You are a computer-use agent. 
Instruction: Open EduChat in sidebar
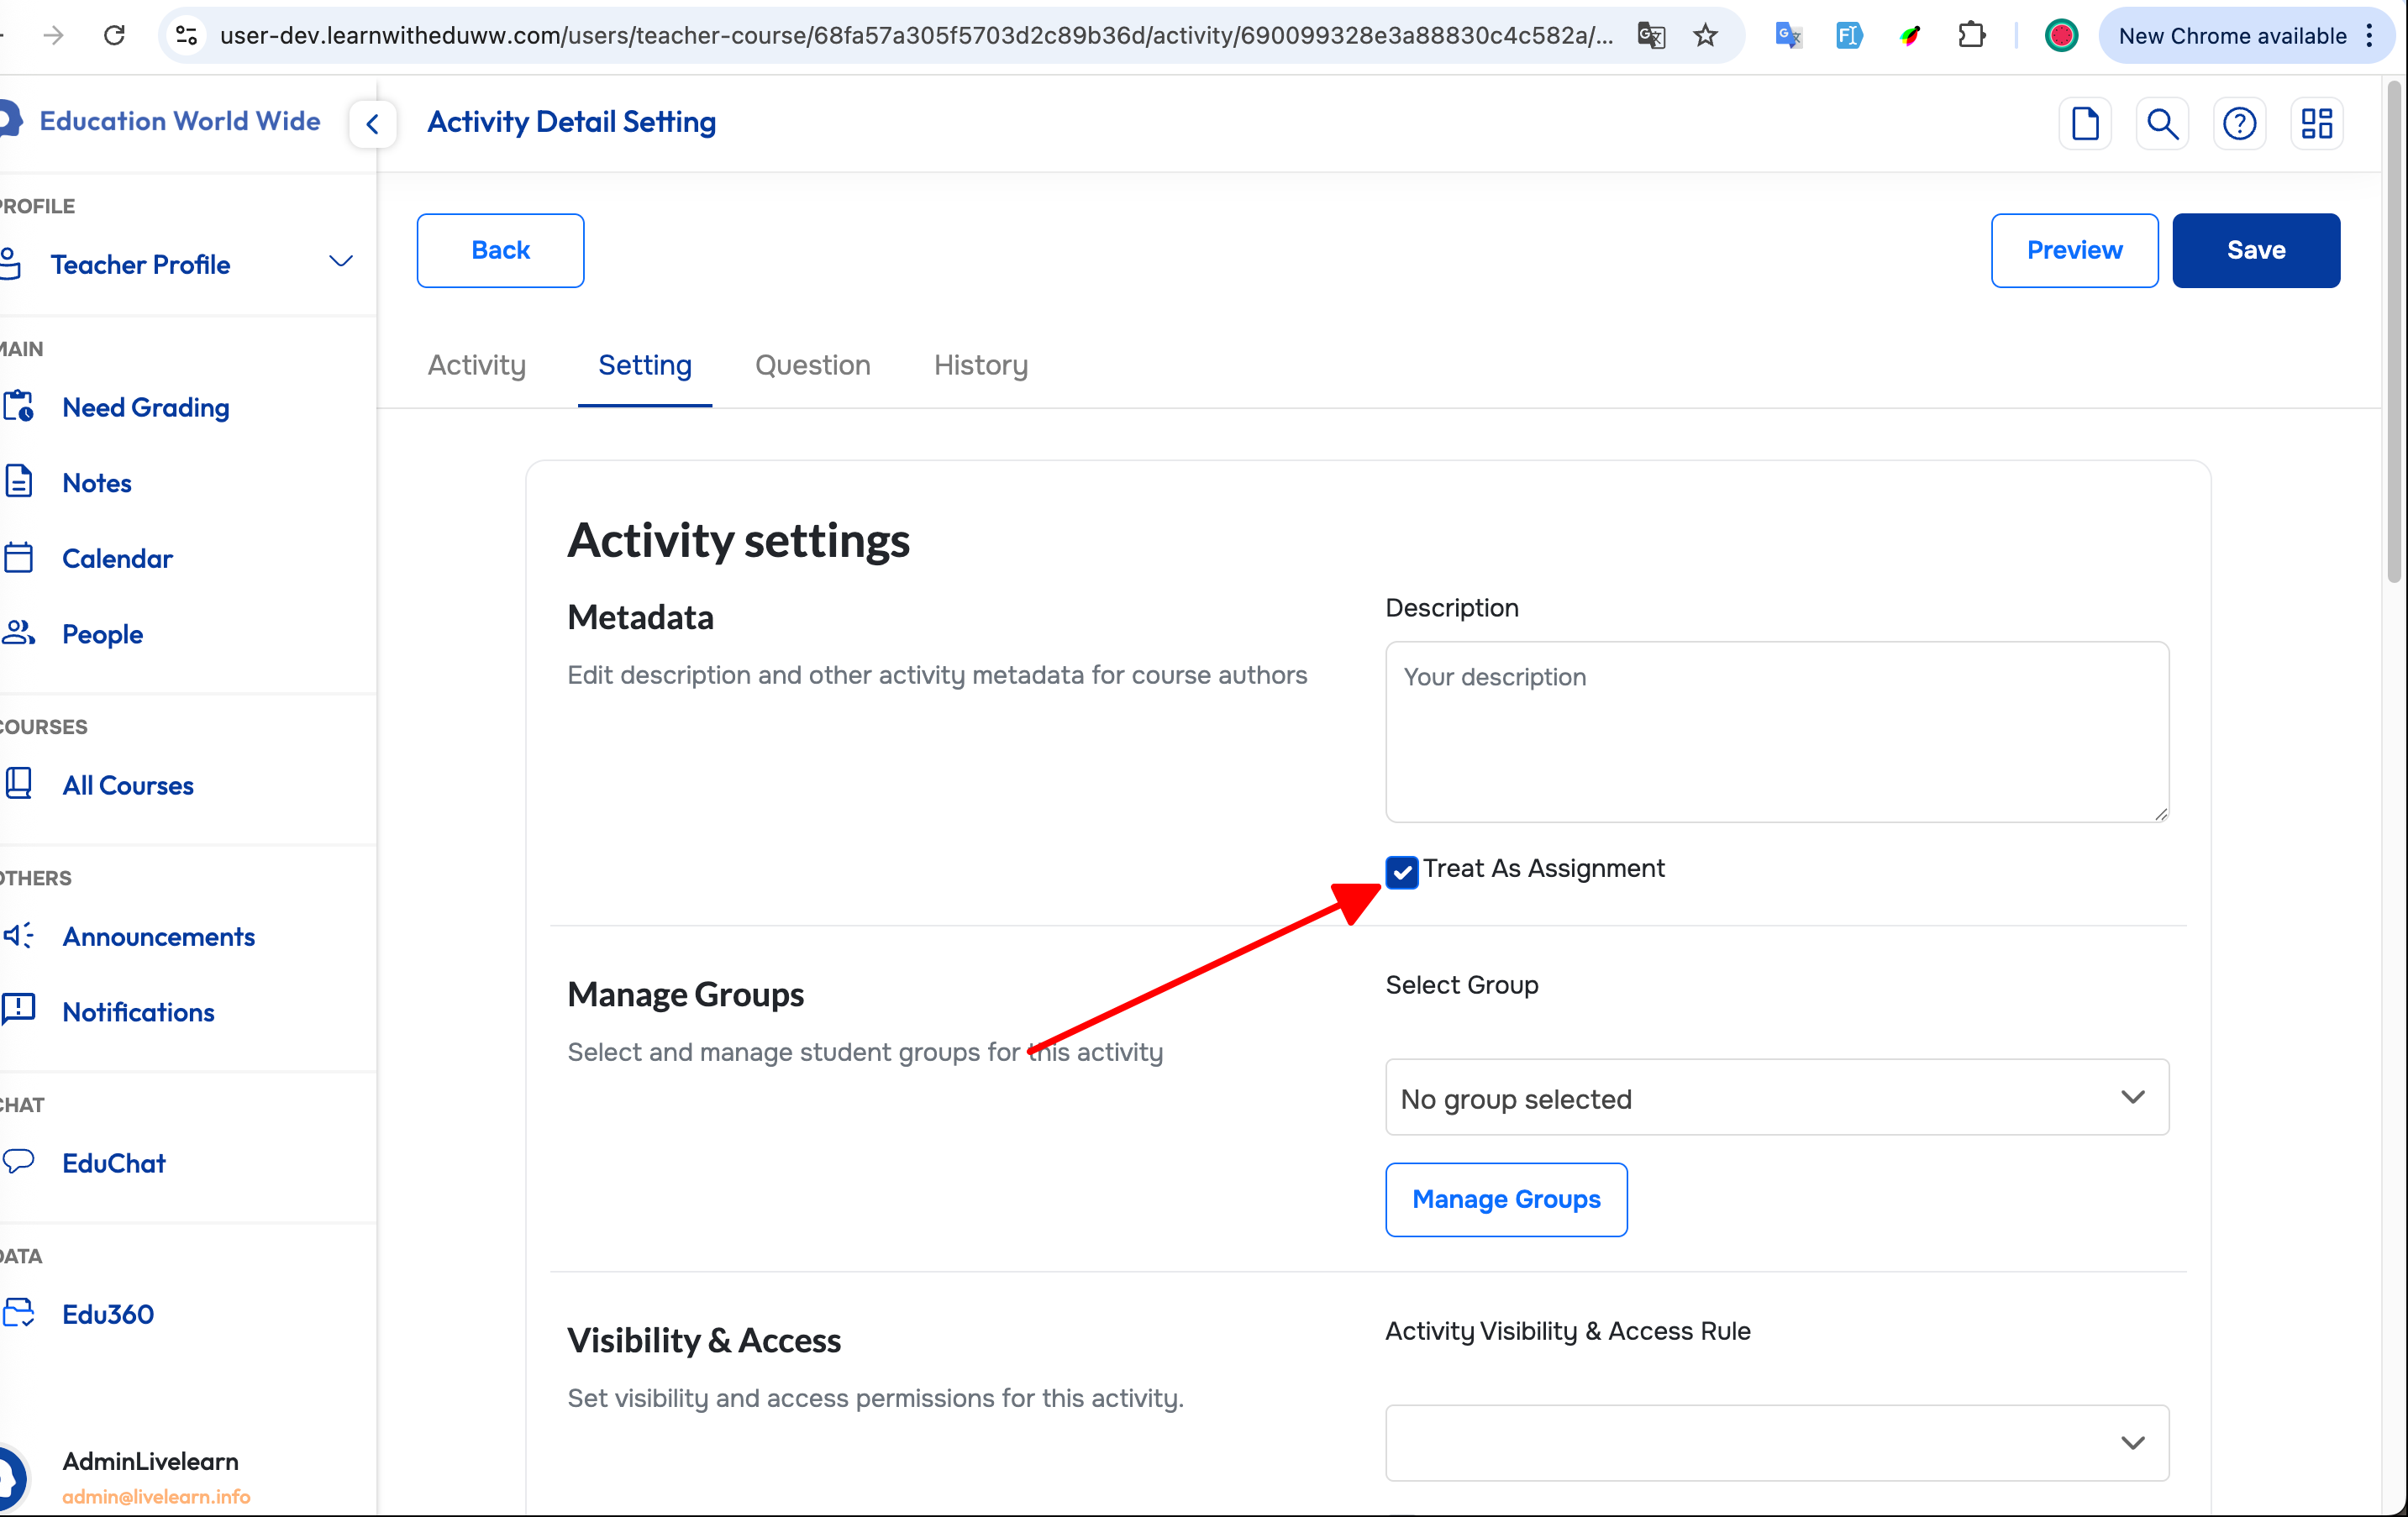pyautogui.click(x=113, y=1163)
